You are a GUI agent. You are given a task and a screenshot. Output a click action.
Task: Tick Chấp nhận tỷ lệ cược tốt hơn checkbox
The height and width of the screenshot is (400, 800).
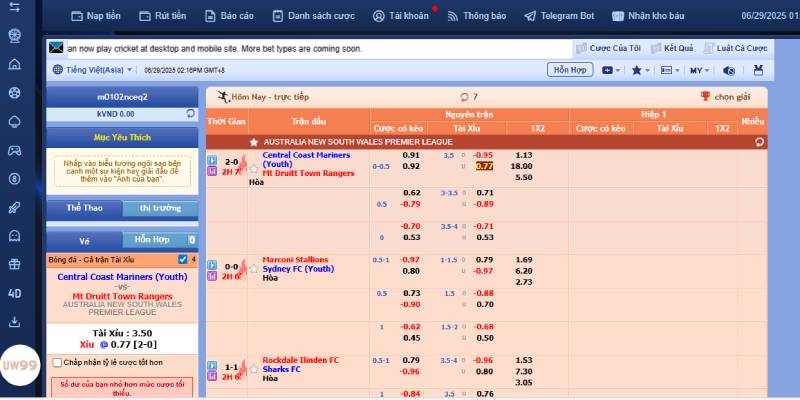click(x=58, y=363)
